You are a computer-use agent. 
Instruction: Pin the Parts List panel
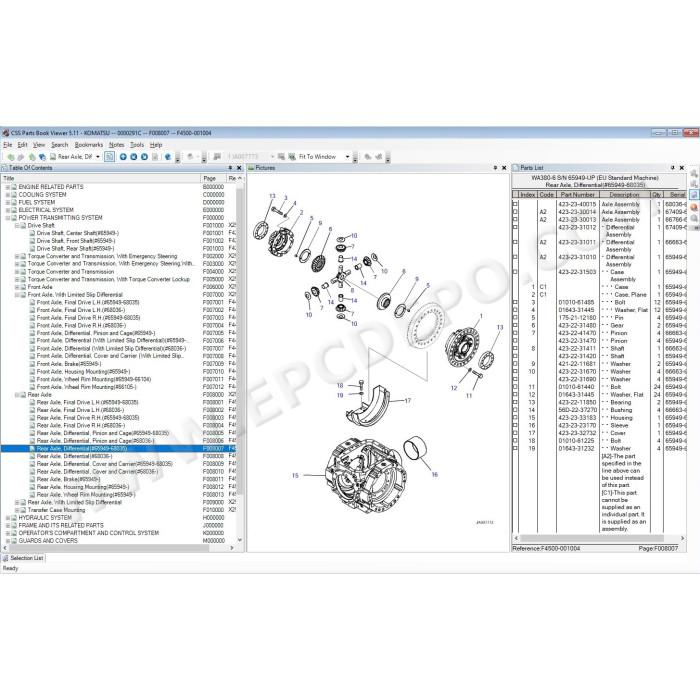[x=673, y=168]
